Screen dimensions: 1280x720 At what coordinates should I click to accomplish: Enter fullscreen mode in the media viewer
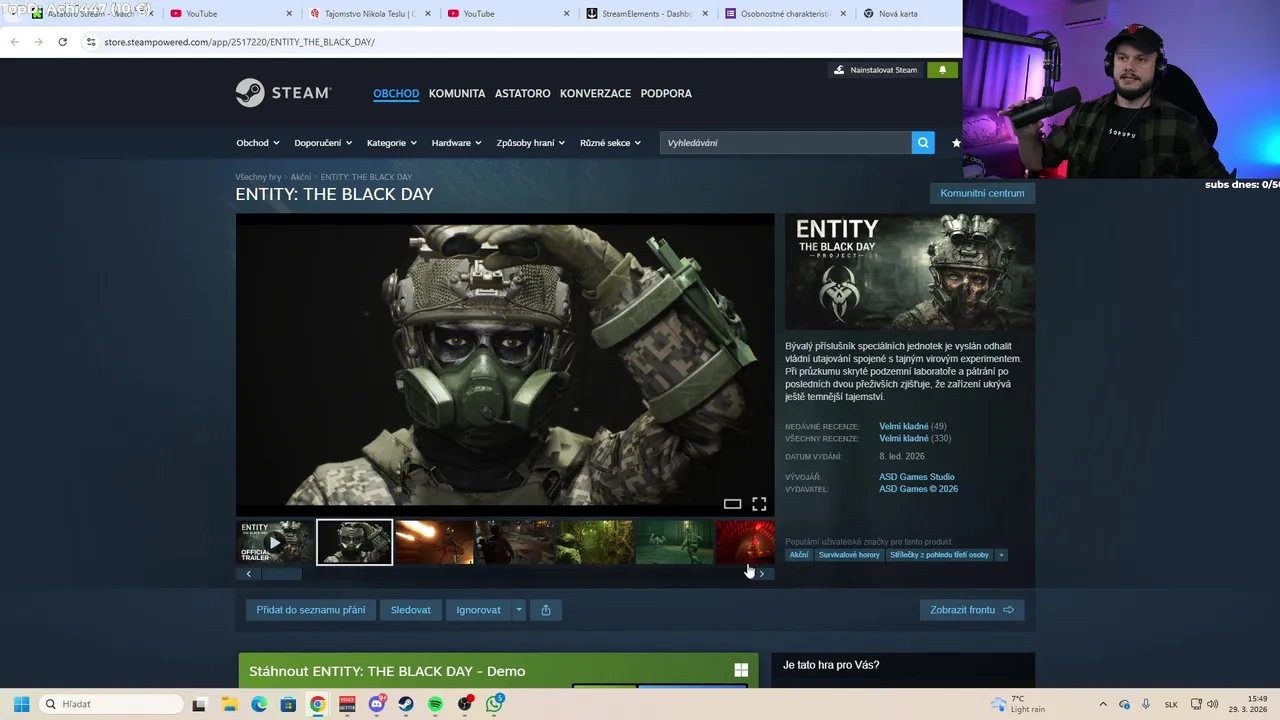[x=759, y=504]
